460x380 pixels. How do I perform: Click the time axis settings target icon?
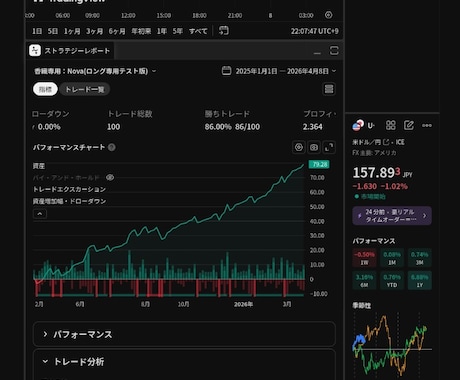328,15
